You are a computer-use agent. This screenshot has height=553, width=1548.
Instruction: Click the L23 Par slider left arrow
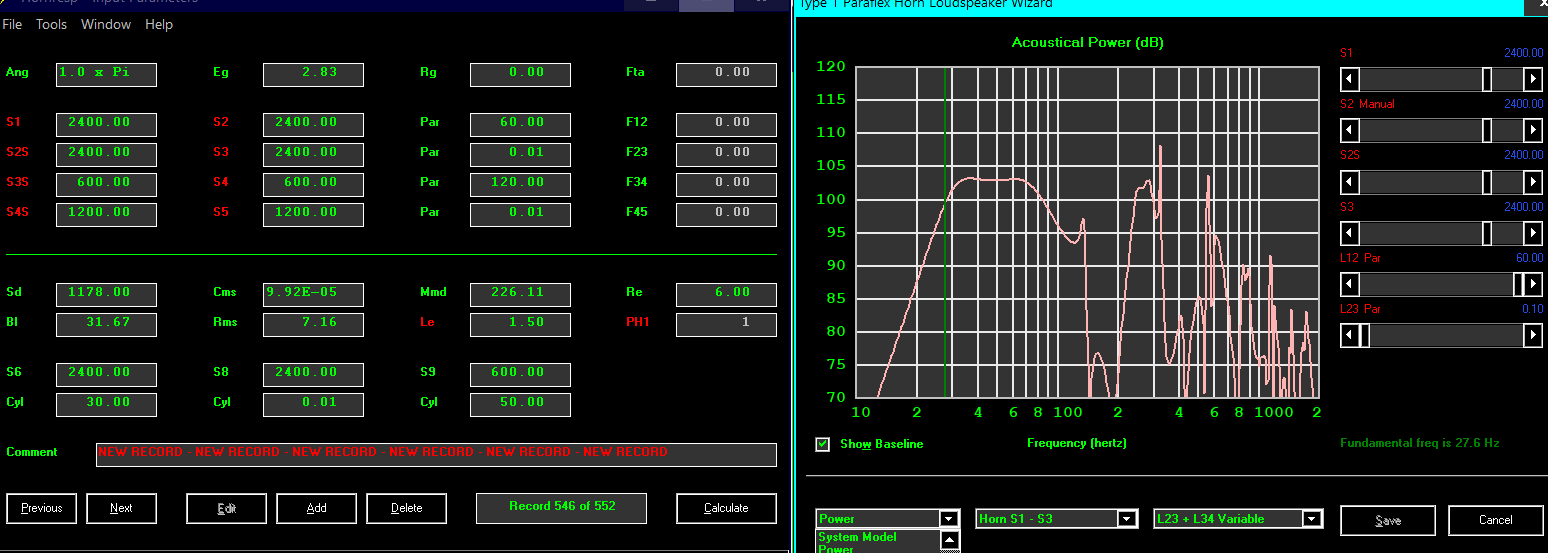tap(1350, 336)
